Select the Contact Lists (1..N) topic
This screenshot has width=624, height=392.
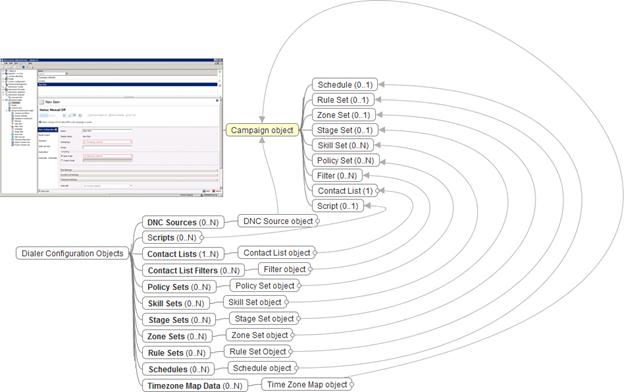tap(183, 254)
